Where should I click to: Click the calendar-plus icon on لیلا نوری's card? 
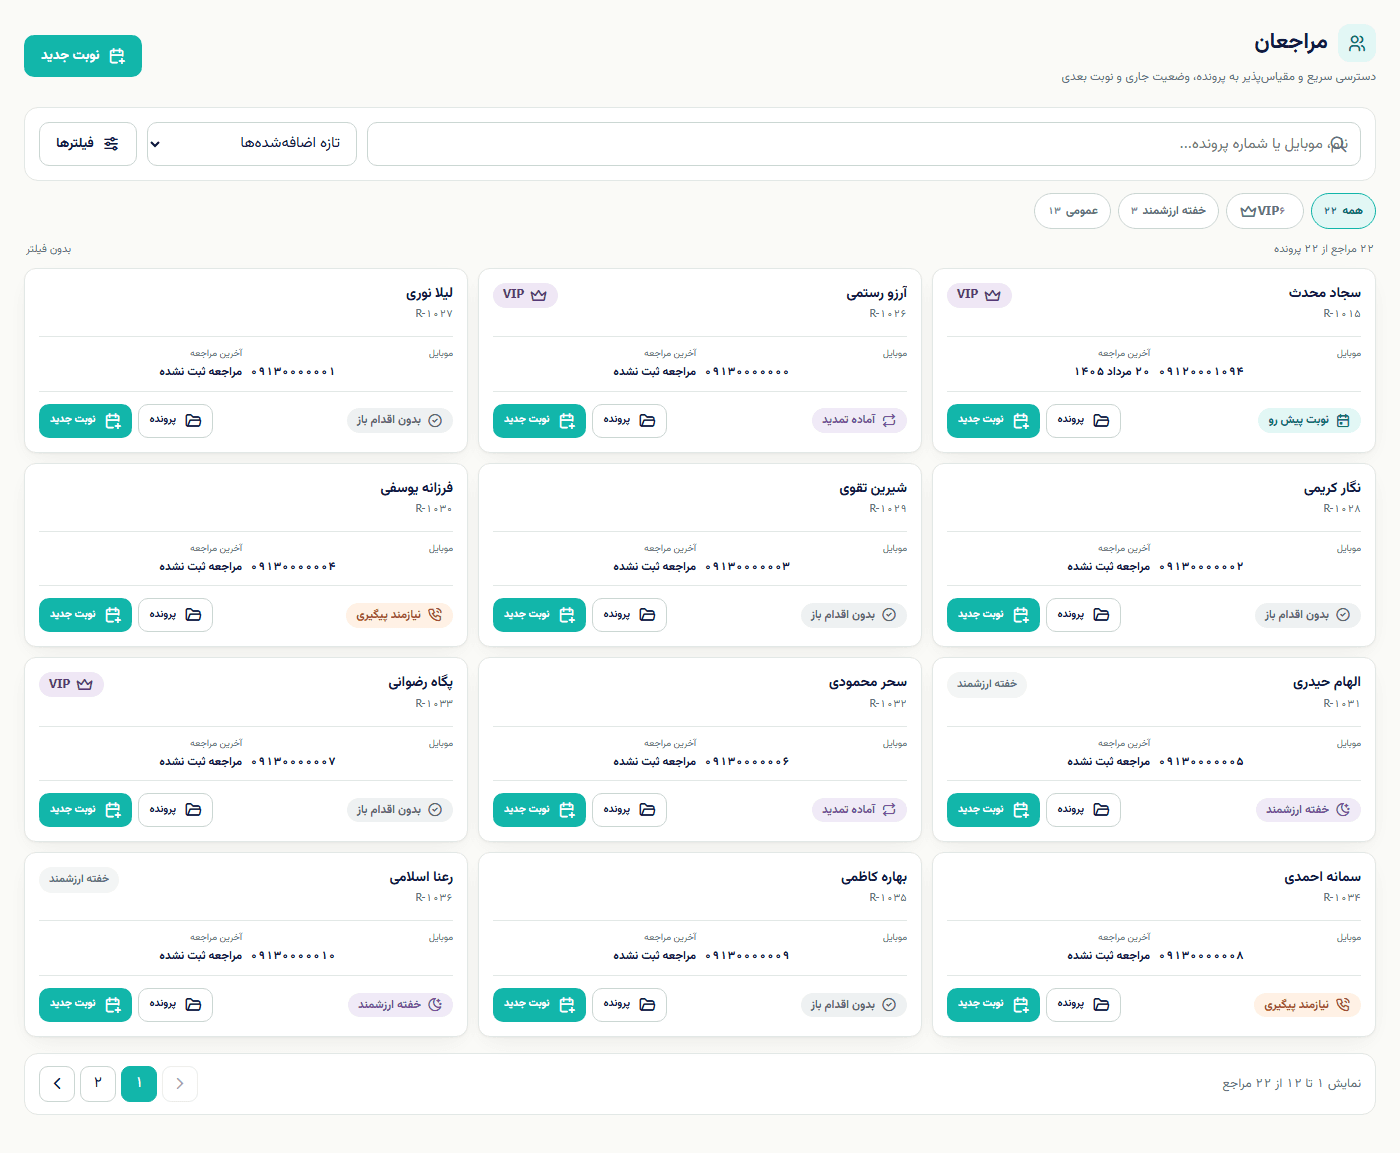coord(113,421)
